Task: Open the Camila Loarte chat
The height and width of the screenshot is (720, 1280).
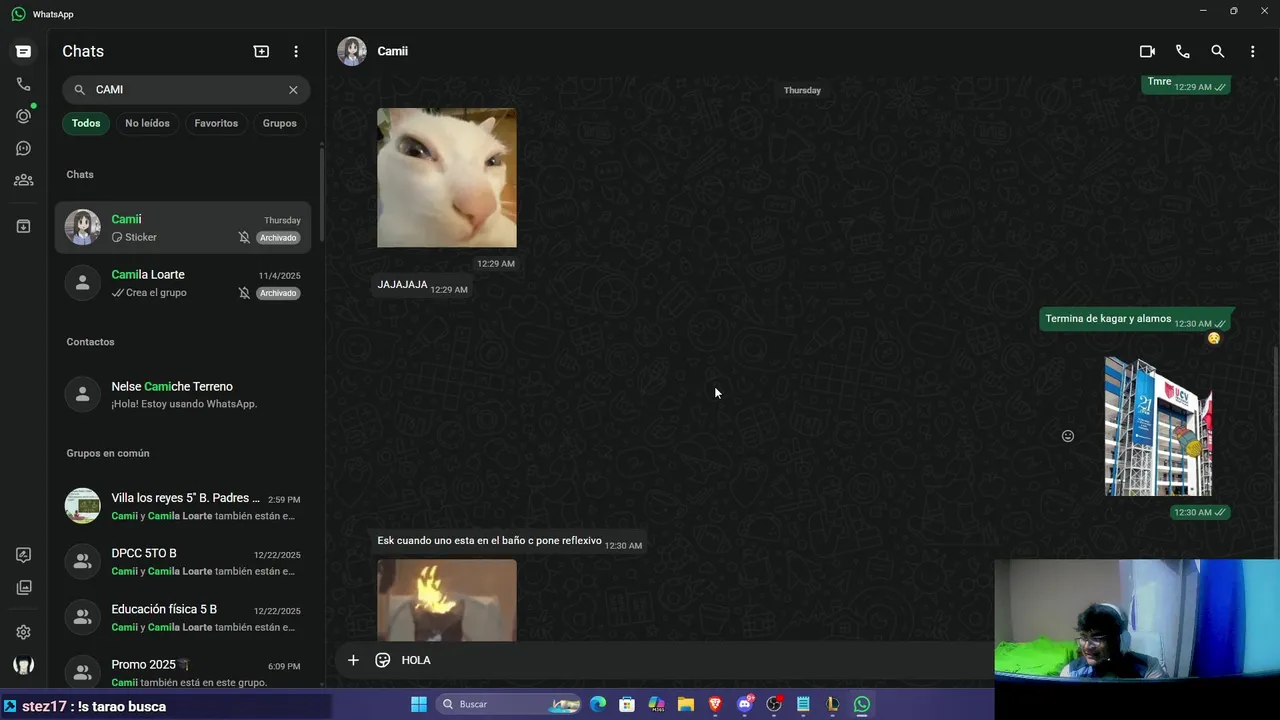Action: pos(183,283)
